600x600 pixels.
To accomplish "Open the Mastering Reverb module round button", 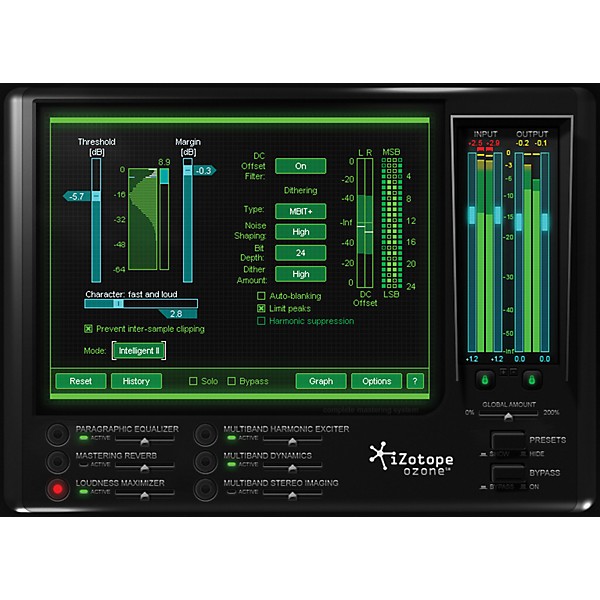I will [x=58, y=461].
